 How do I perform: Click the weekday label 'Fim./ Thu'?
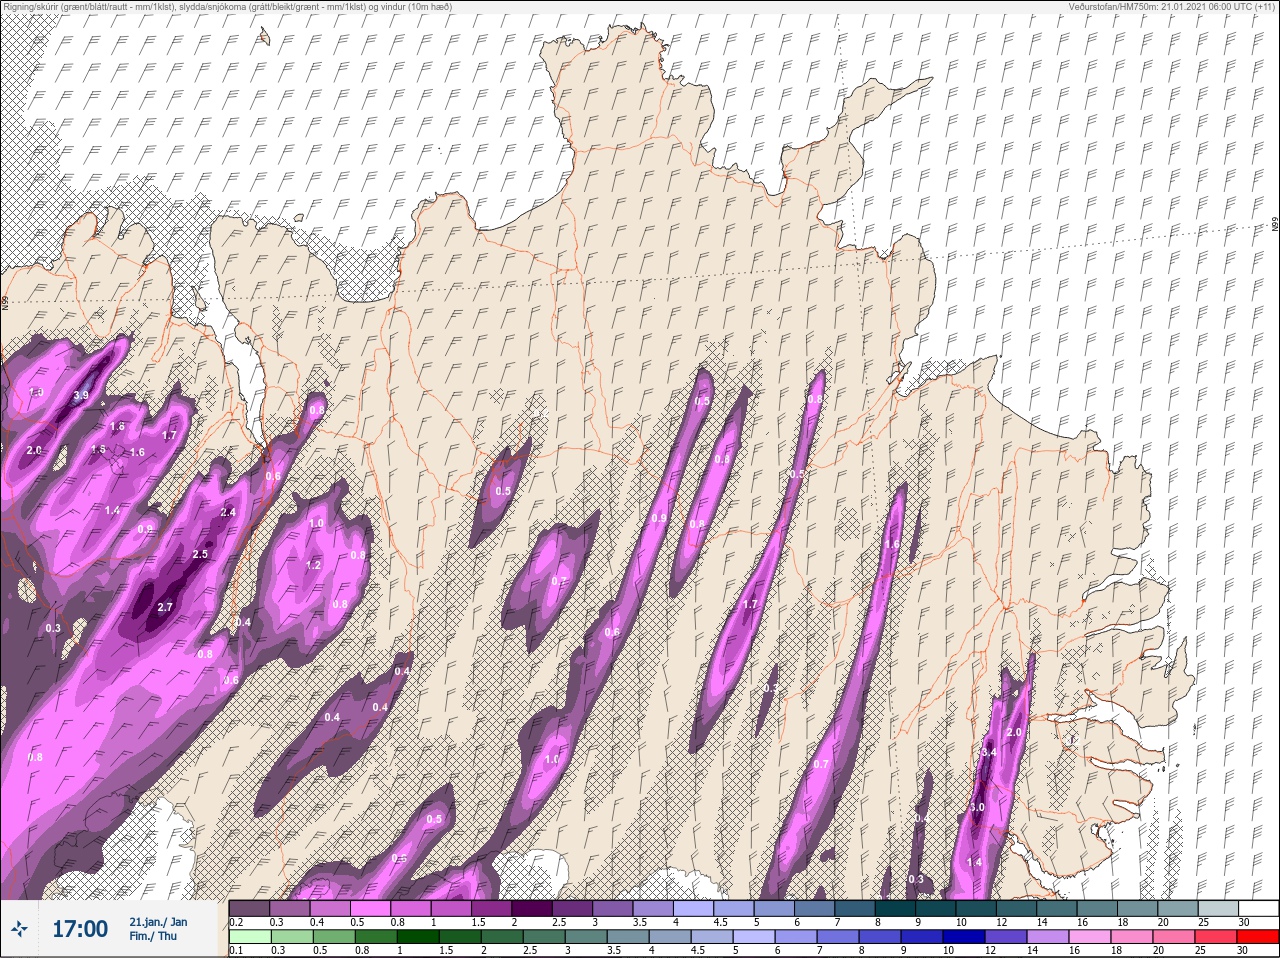pos(153,936)
